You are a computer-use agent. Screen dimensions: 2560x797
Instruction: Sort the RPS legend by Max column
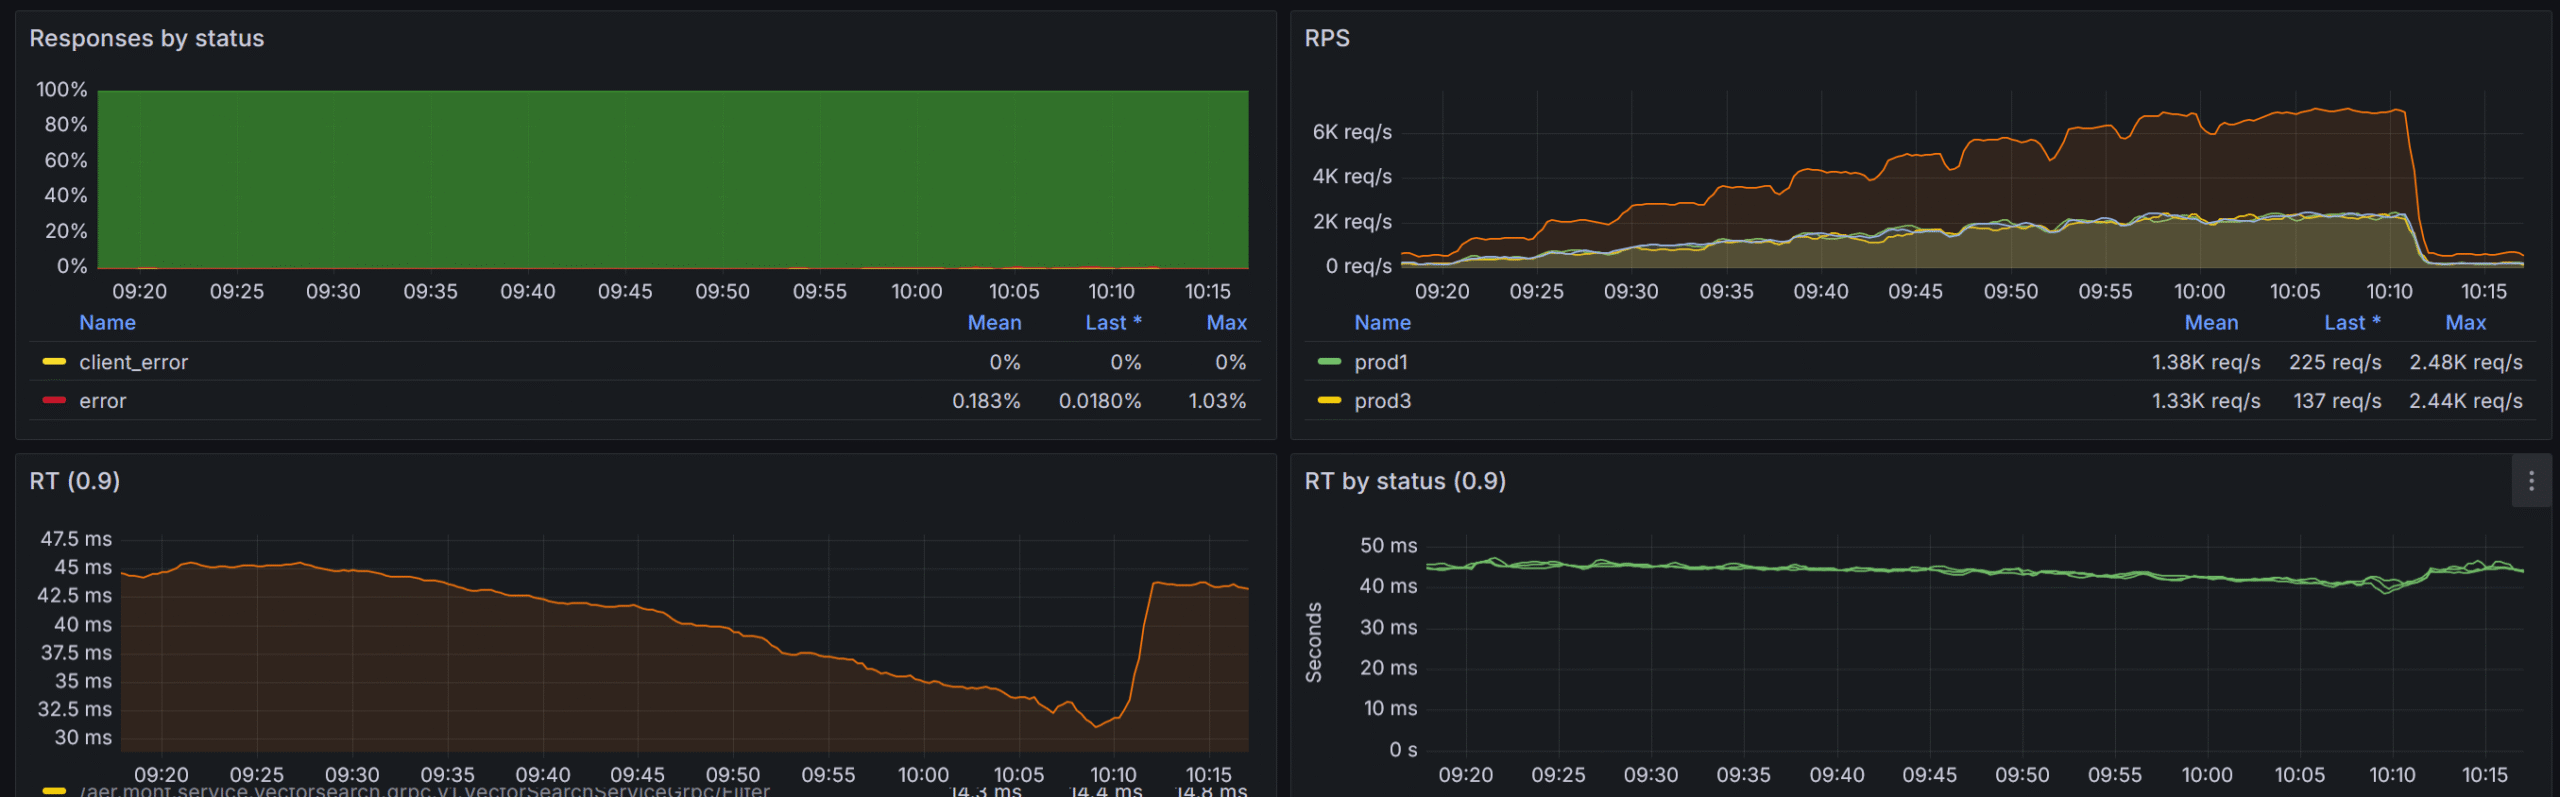(x=2465, y=323)
